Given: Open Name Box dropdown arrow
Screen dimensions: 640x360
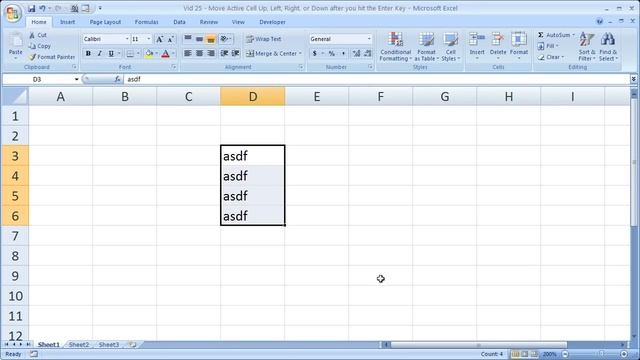Looking at the screenshot, I should click(x=76, y=79).
